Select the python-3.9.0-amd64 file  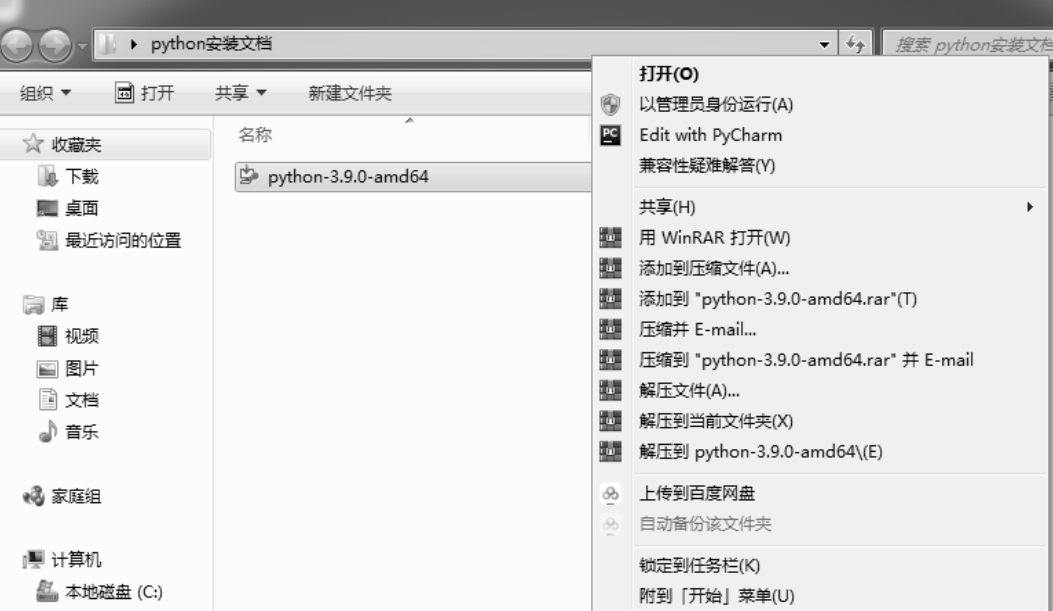point(413,177)
